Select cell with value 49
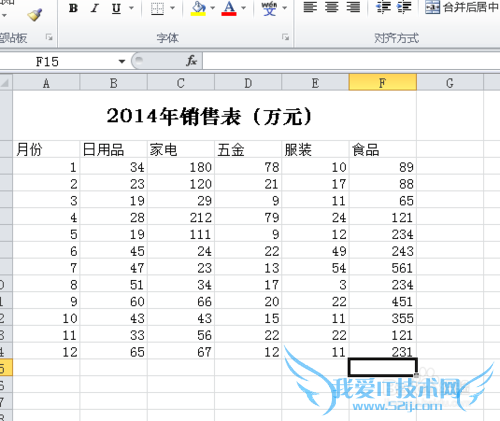The height and width of the screenshot is (421, 500). click(x=315, y=251)
